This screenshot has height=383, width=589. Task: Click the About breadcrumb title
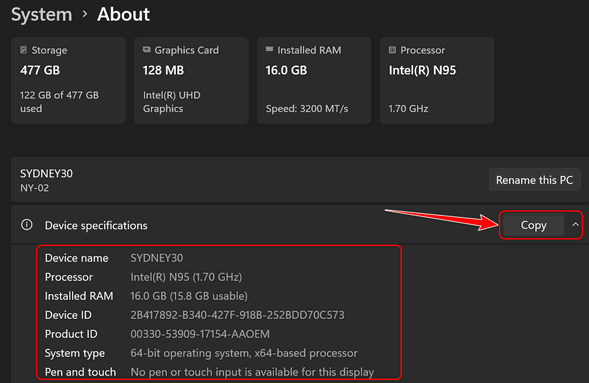[124, 14]
